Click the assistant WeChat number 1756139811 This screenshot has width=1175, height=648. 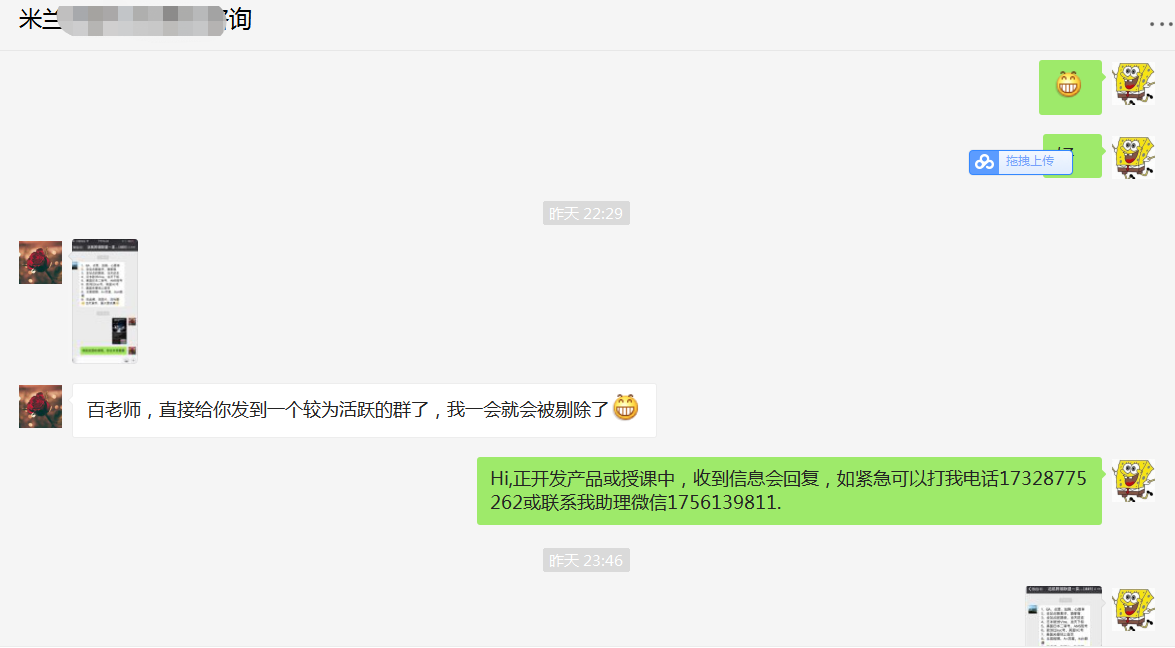(x=722, y=503)
